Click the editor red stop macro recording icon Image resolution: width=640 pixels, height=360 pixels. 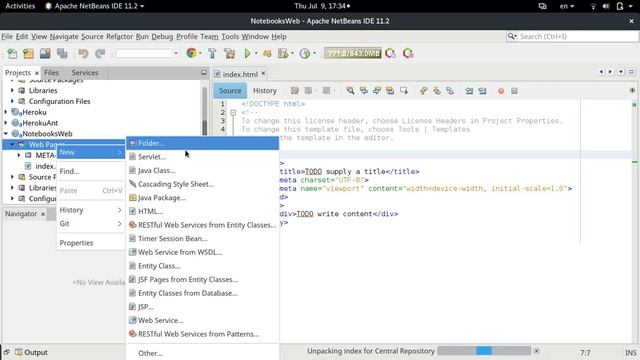pyautogui.click(x=501, y=91)
